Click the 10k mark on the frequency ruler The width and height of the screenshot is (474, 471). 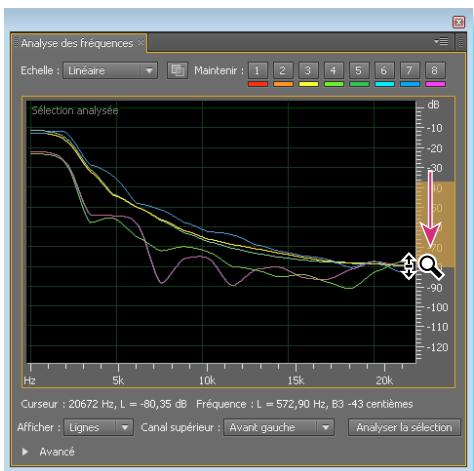tap(207, 380)
